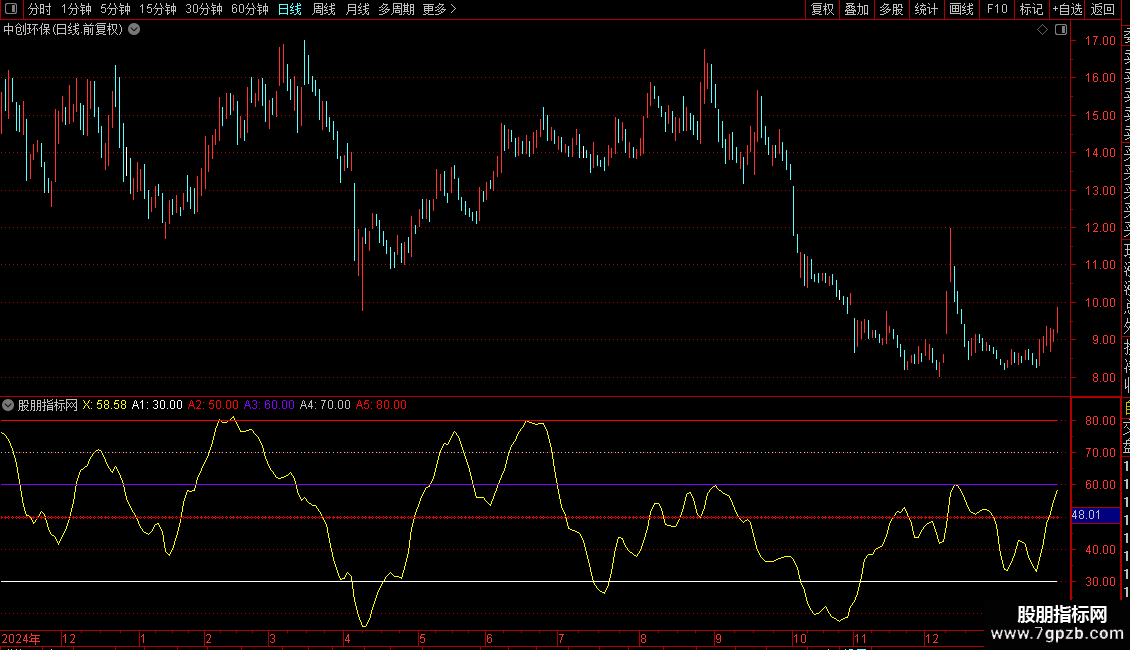Click the A5: 80.00 parameter label
This screenshot has height=650, width=1130.
381,405
